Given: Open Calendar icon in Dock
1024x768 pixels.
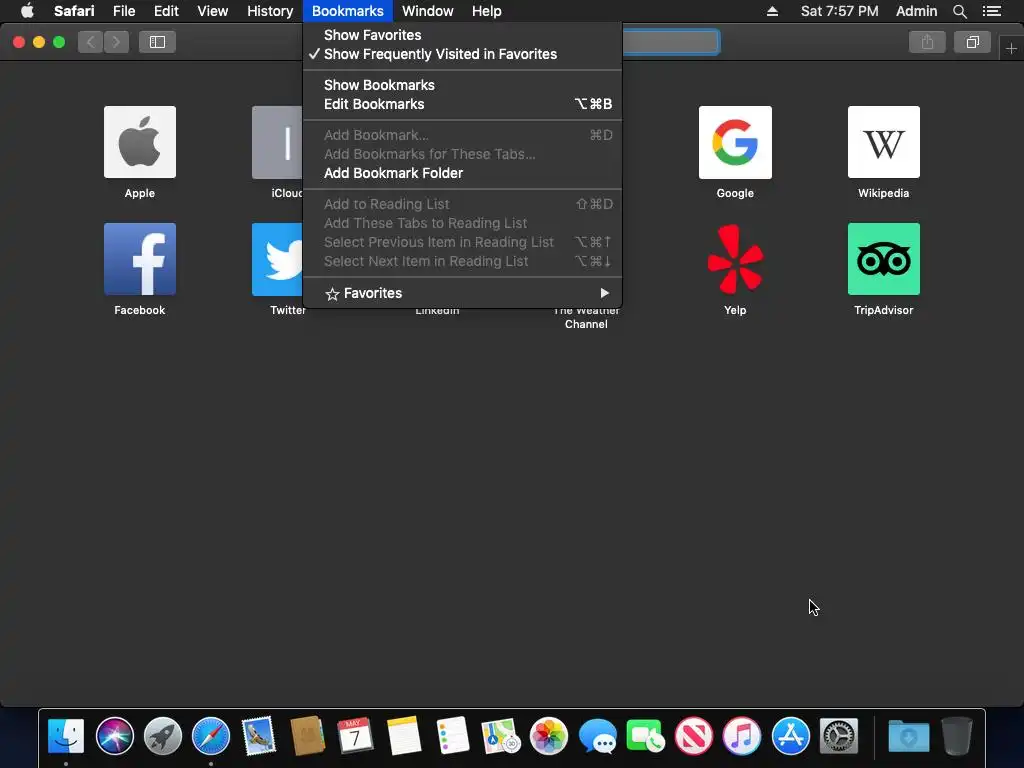Looking at the screenshot, I should click(x=355, y=736).
